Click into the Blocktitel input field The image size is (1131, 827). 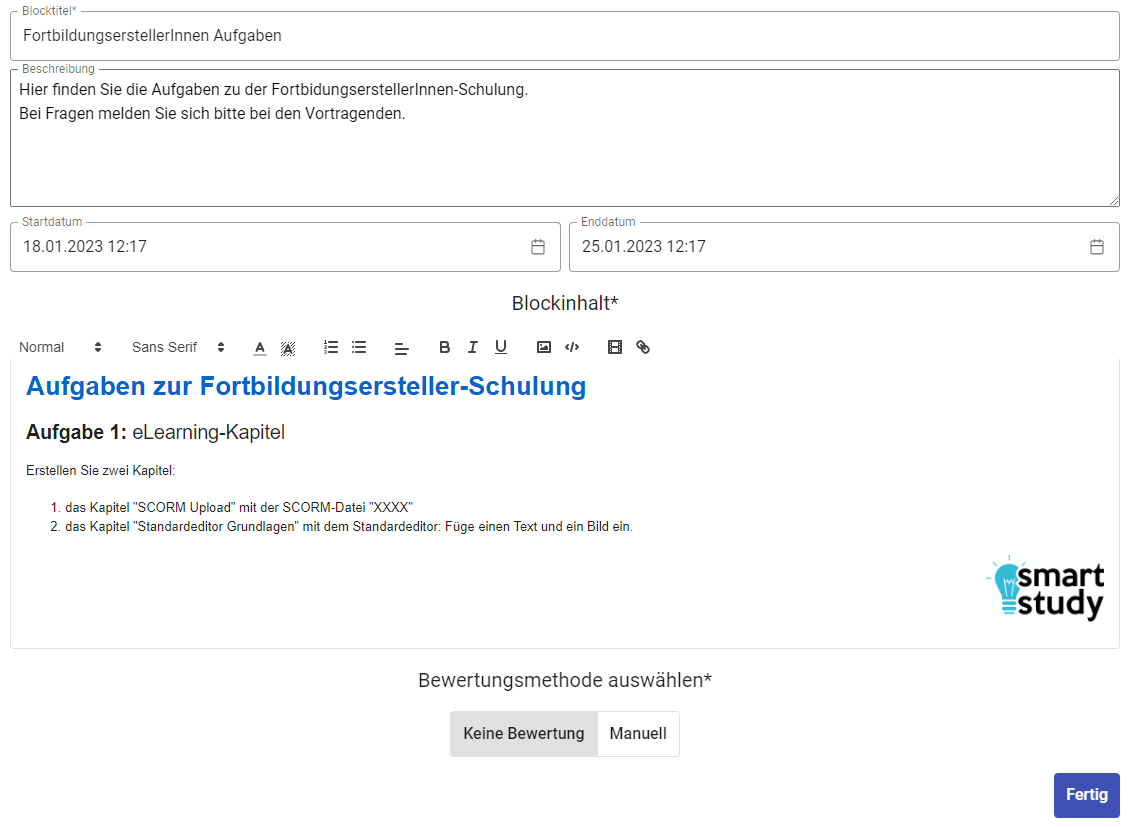point(565,36)
